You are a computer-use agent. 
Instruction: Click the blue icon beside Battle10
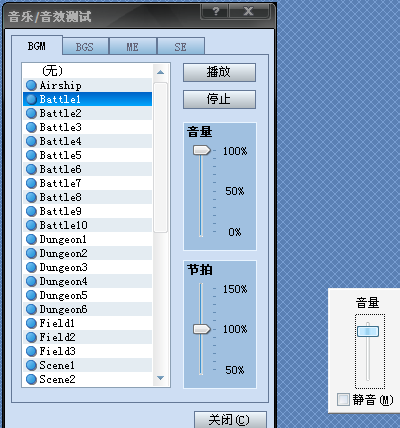point(31,225)
